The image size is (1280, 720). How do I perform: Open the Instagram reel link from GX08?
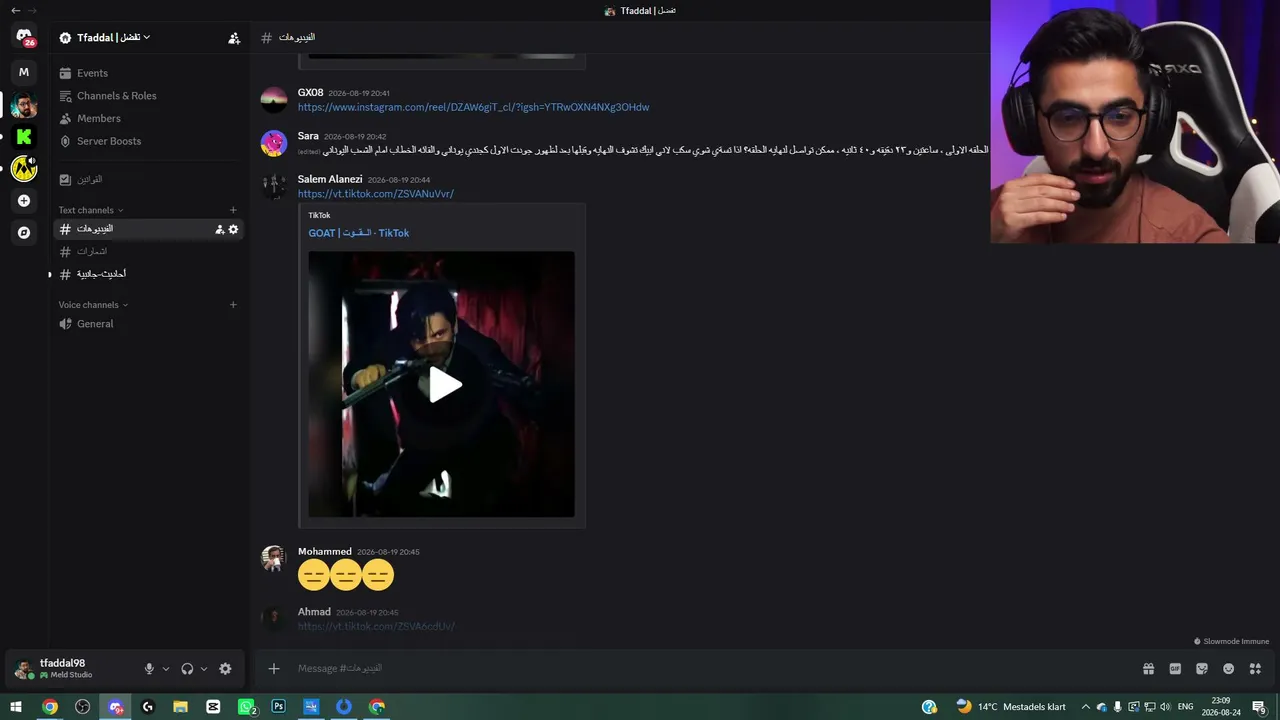(x=473, y=107)
